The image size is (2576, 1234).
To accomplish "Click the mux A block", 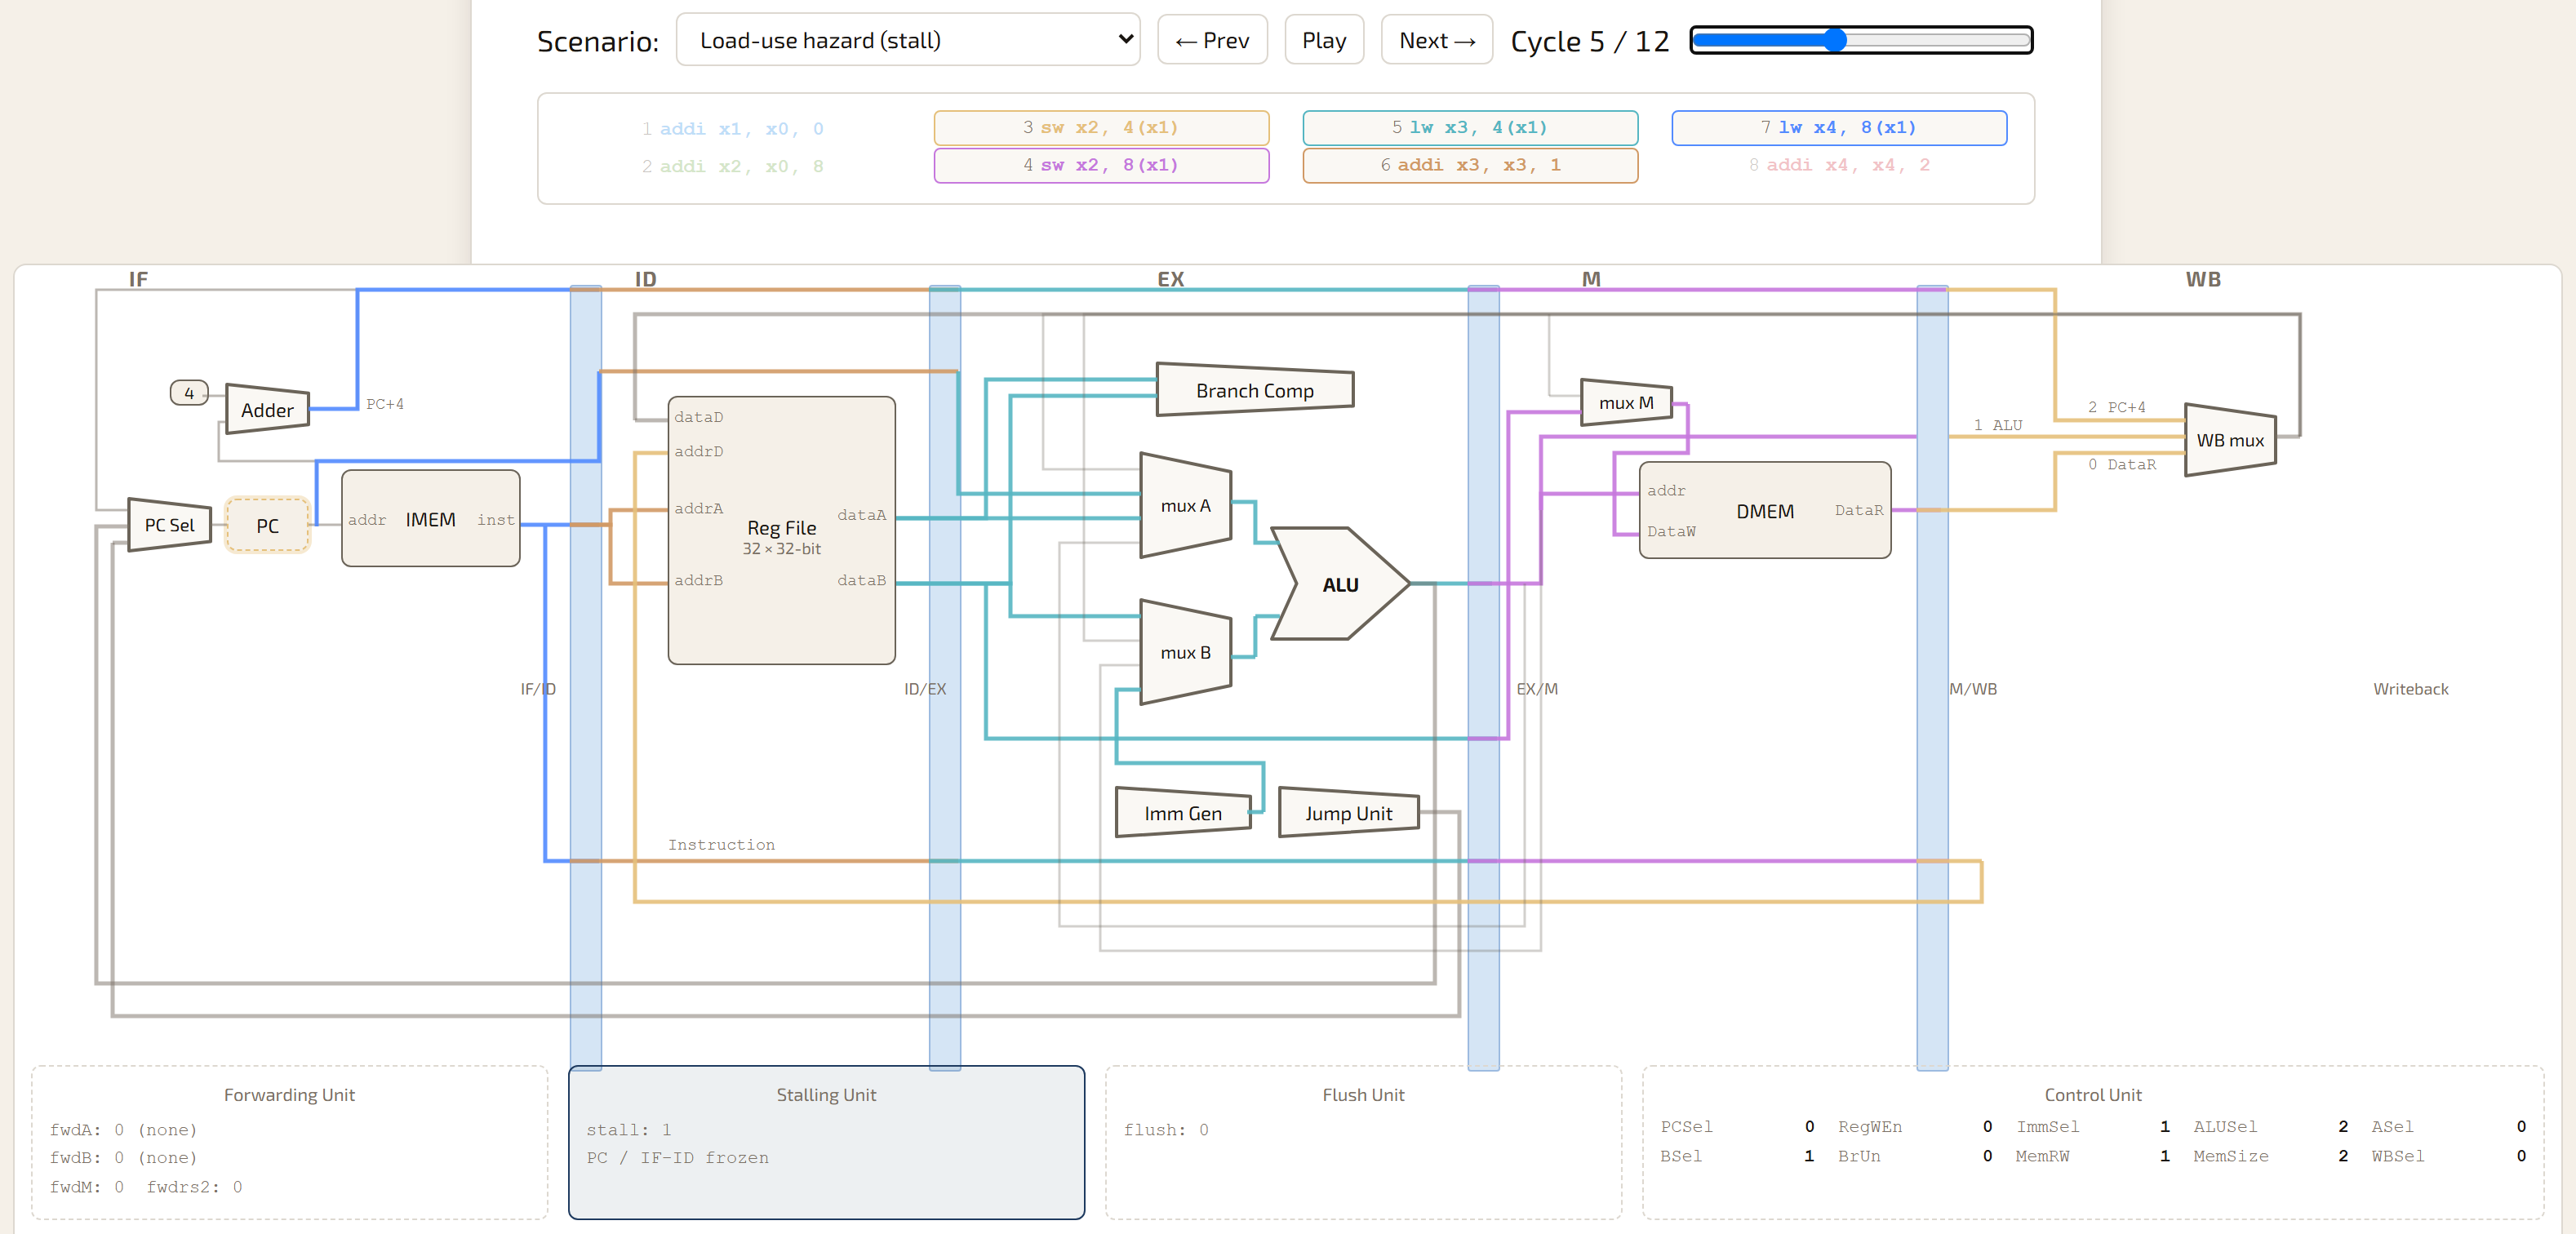I will pyautogui.click(x=1185, y=506).
